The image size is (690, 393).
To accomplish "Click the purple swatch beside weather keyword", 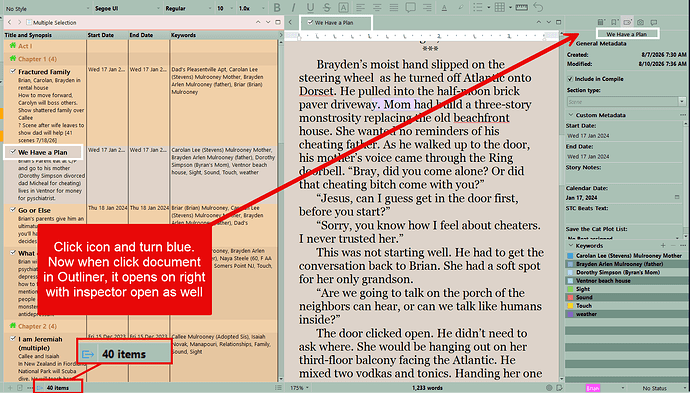I will point(570,314).
